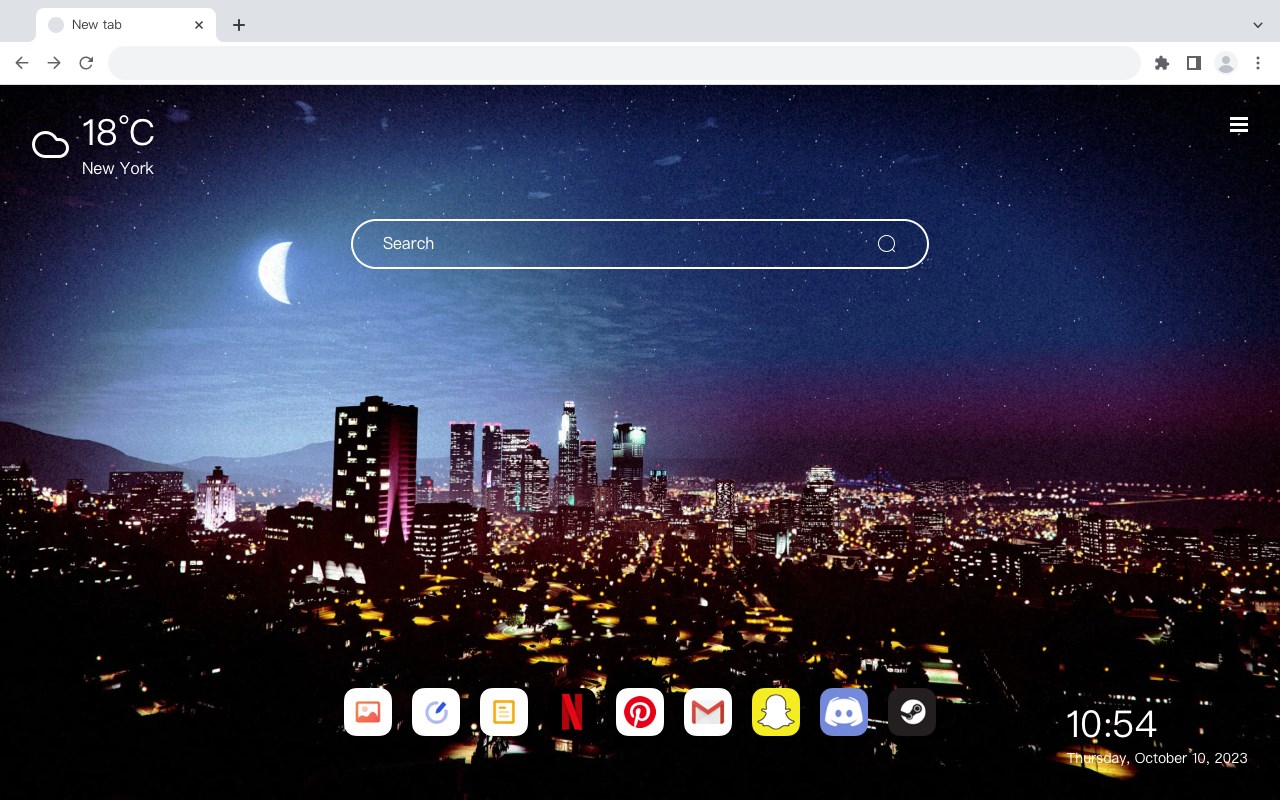The image size is (1280, 800).
Task: Launch Netflix from the shortcut dock
Action: 572,712
